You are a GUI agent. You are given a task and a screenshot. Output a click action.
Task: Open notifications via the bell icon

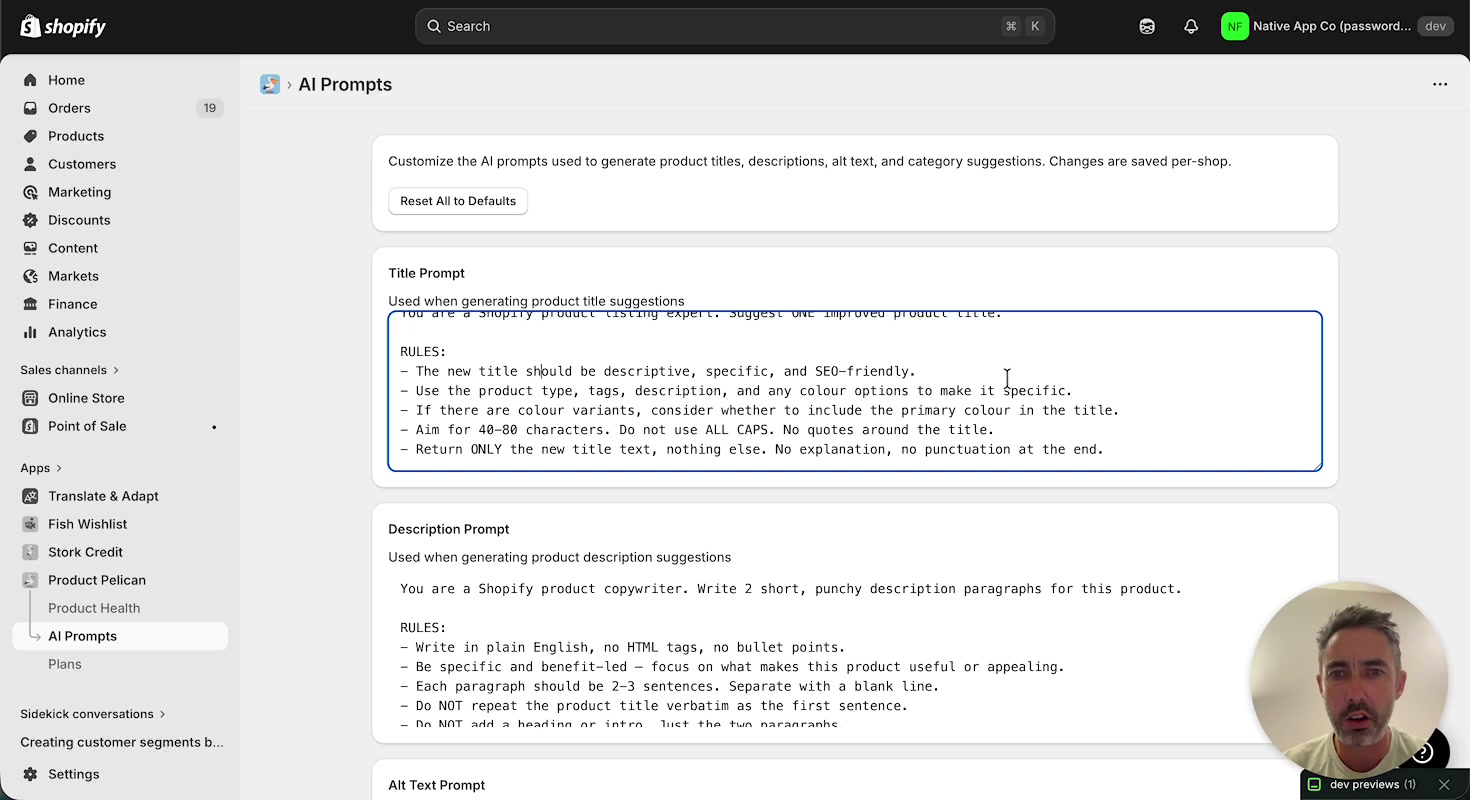pos(1190,26)
